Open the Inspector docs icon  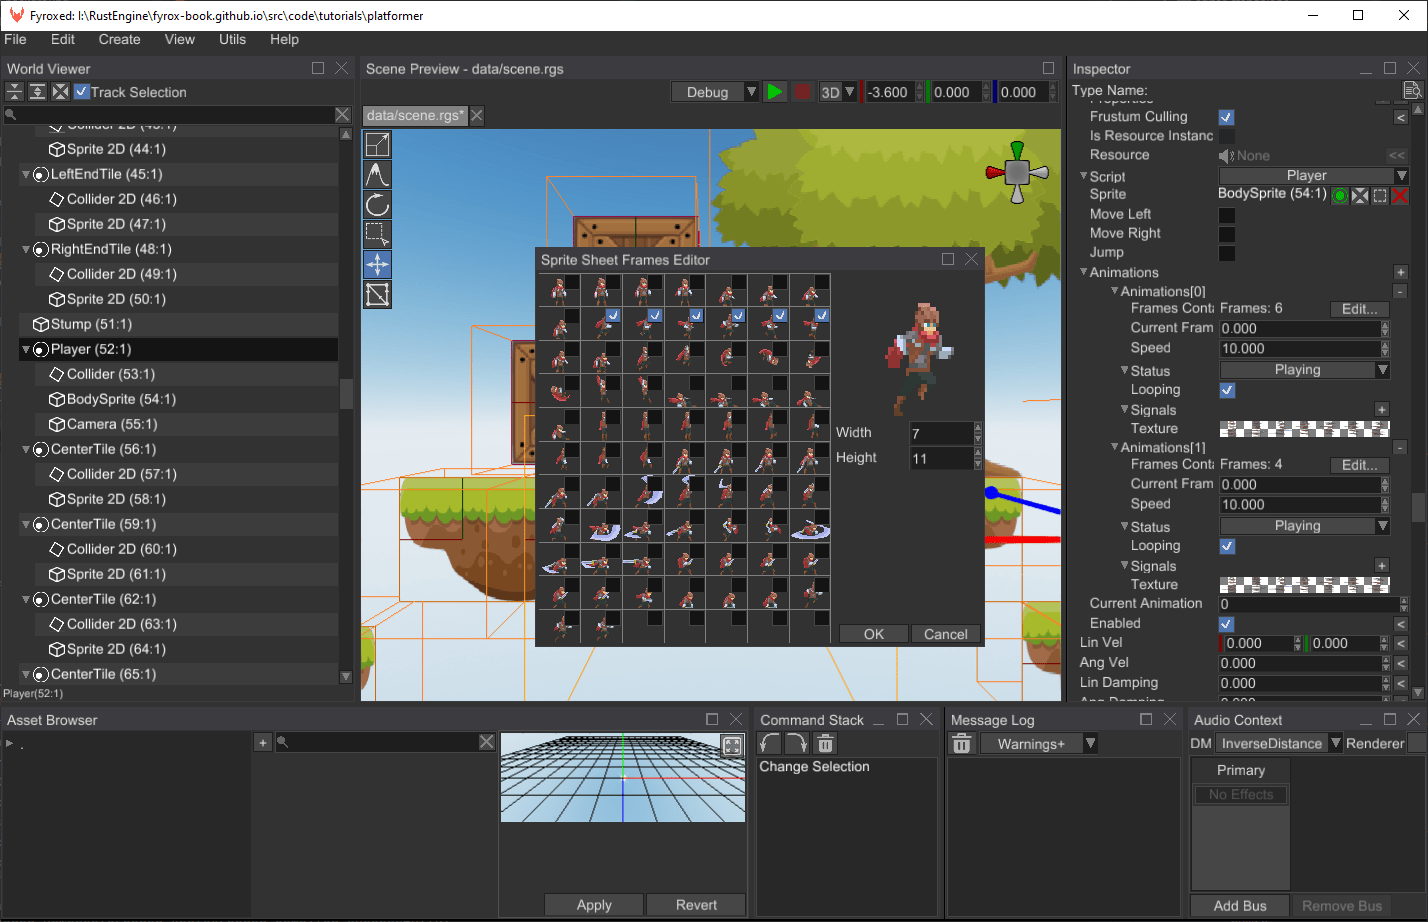click(1412, 90)
